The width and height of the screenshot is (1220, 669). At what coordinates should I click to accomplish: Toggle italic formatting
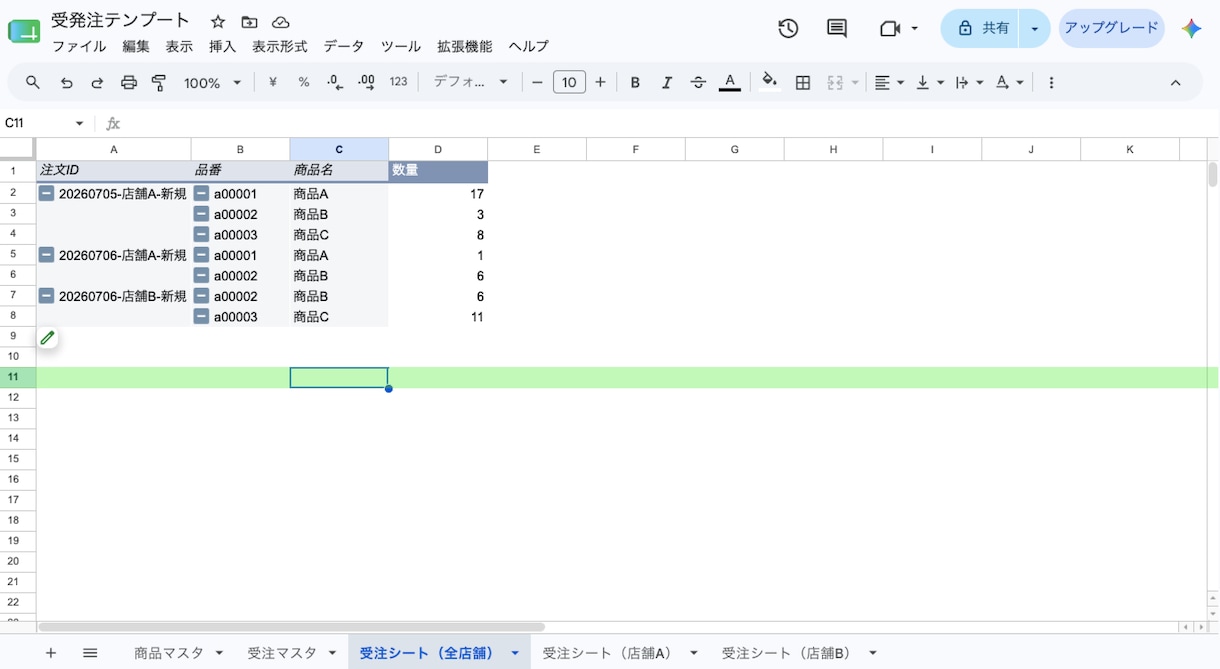pos(667,82)
